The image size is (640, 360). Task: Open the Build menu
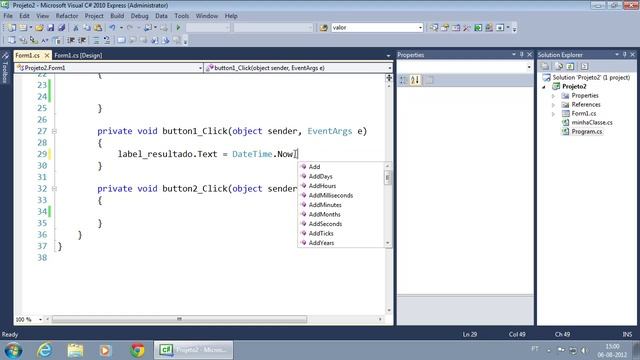(x=117, y=16)
